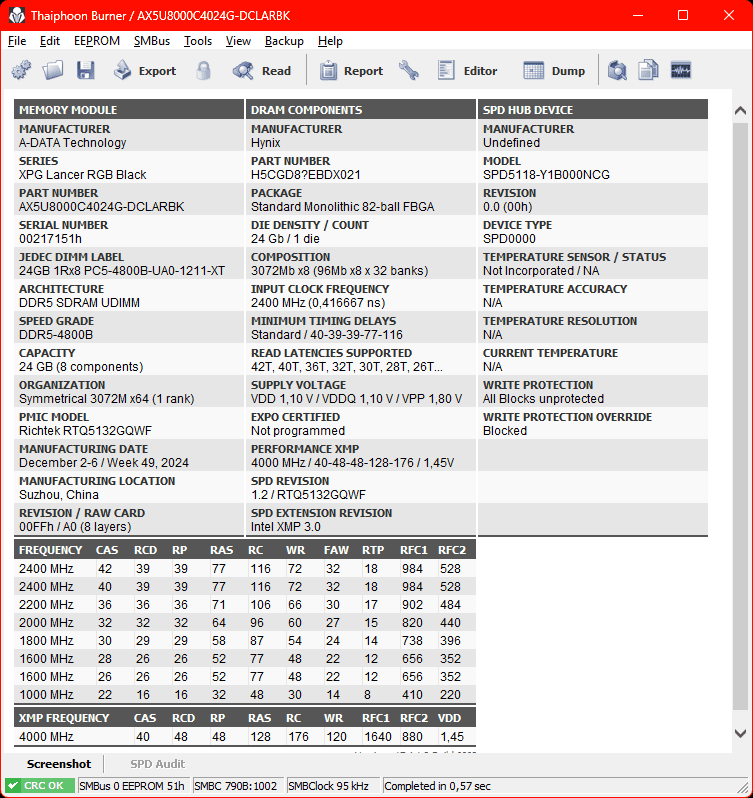
Task: Click the '4000 MHz' XMP frequency row
Action: [x=245, y=736]
